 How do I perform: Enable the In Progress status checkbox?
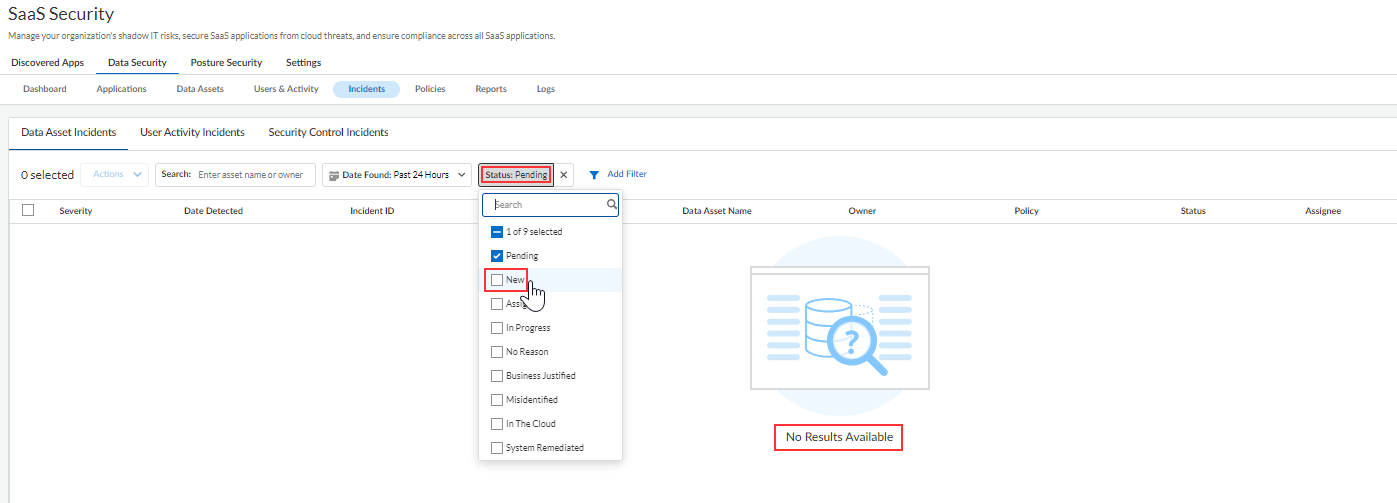497,328
